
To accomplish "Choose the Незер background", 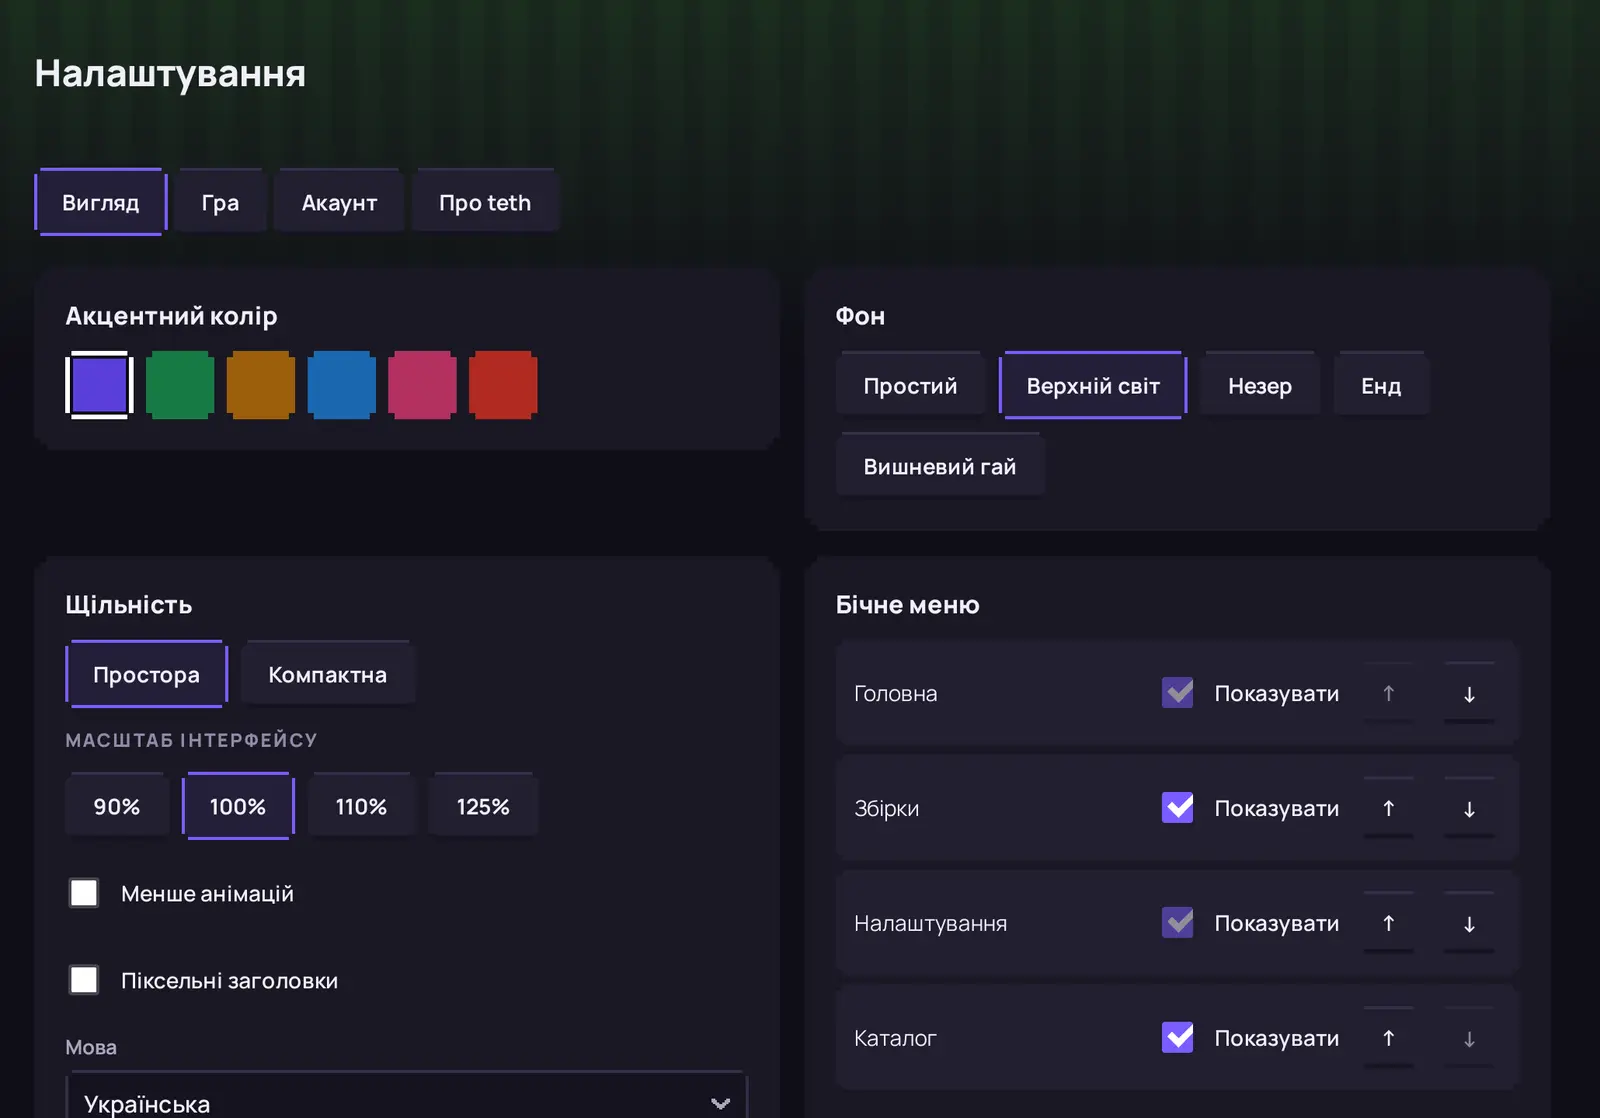I will (1260, 385).
